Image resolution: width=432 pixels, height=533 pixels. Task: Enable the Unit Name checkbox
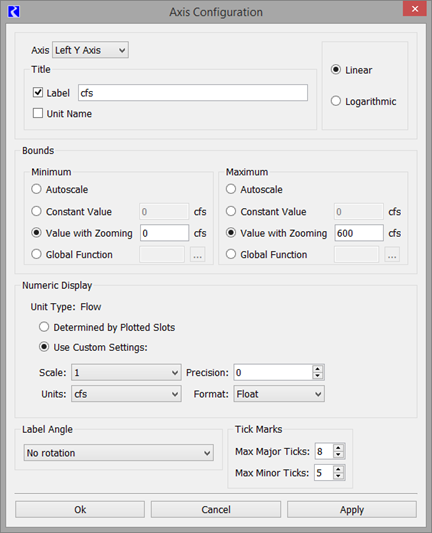38,113
